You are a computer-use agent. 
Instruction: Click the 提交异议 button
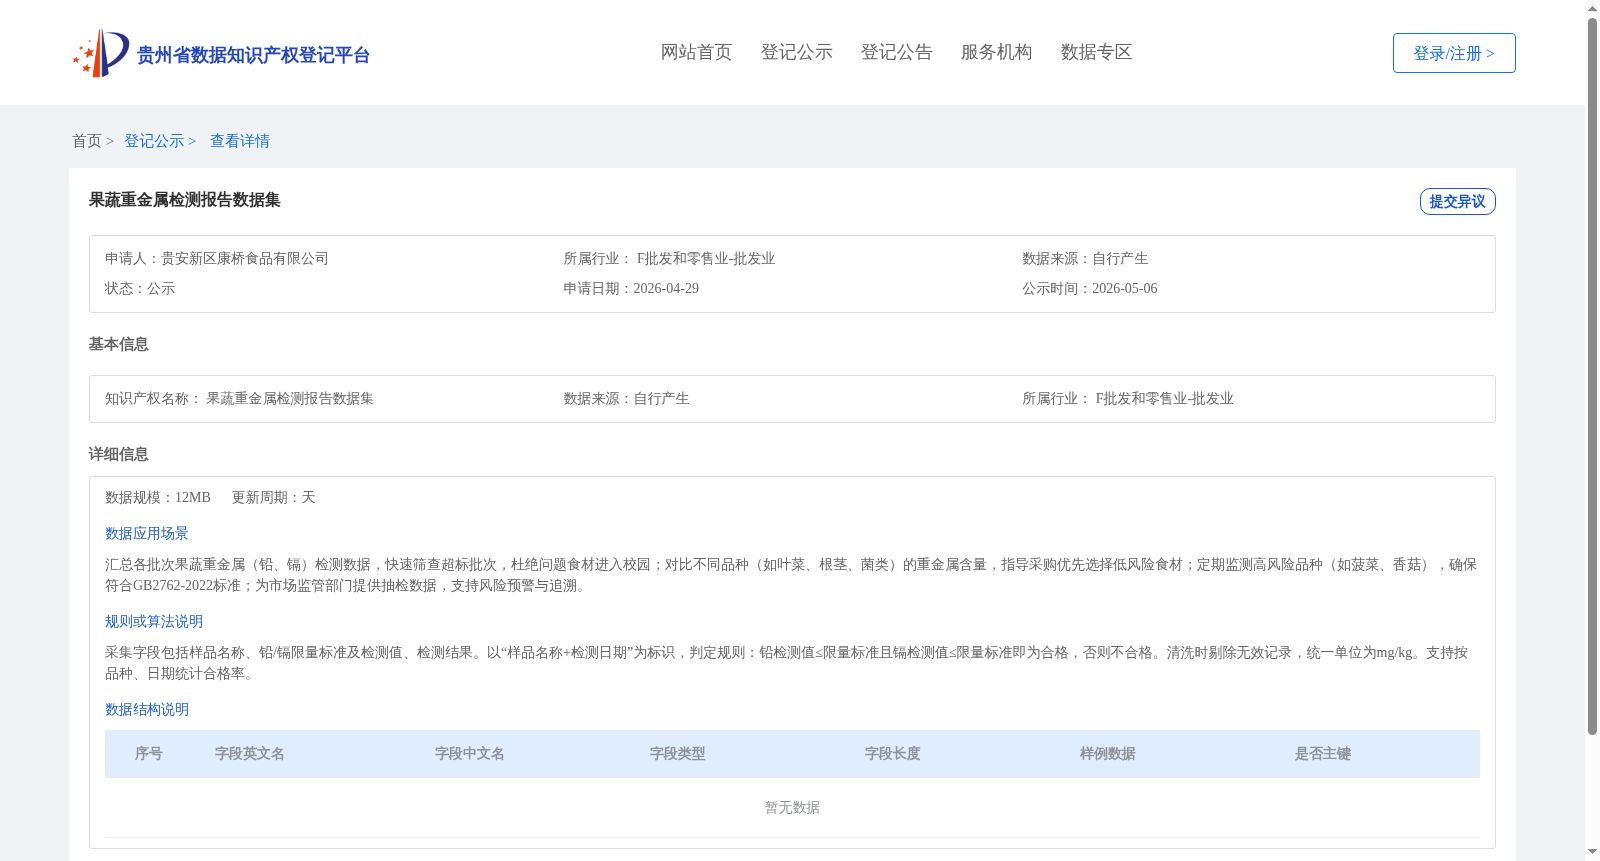[1457, 201]
